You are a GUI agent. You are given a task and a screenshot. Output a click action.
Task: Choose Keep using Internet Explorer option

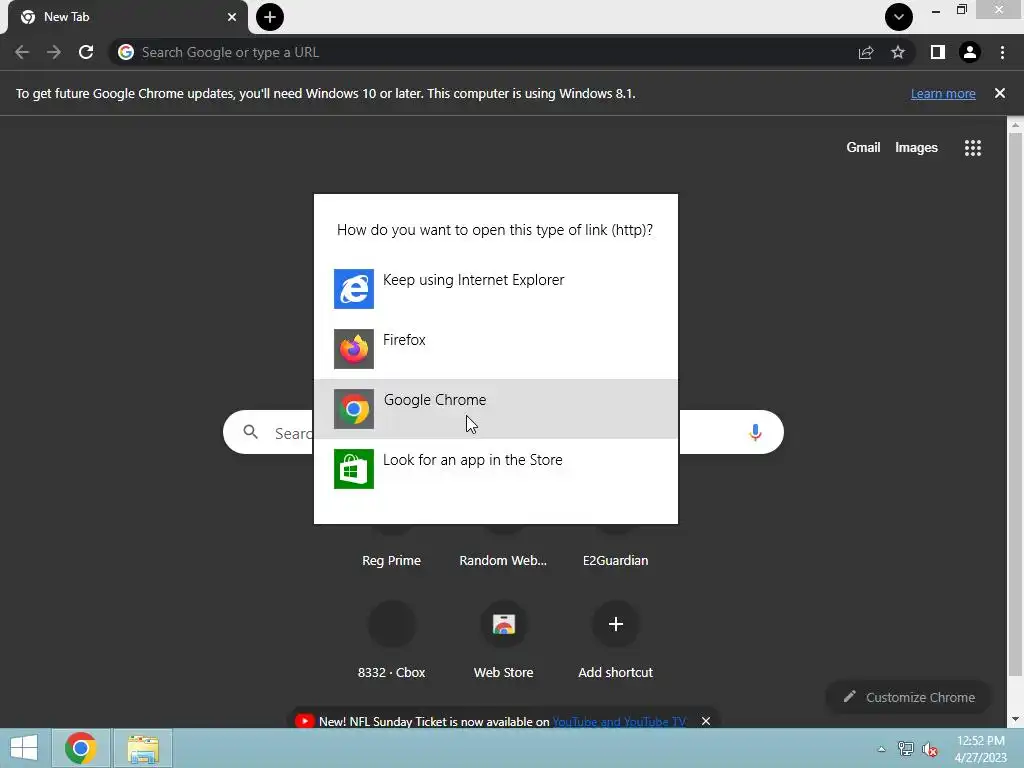coord(496,289)
